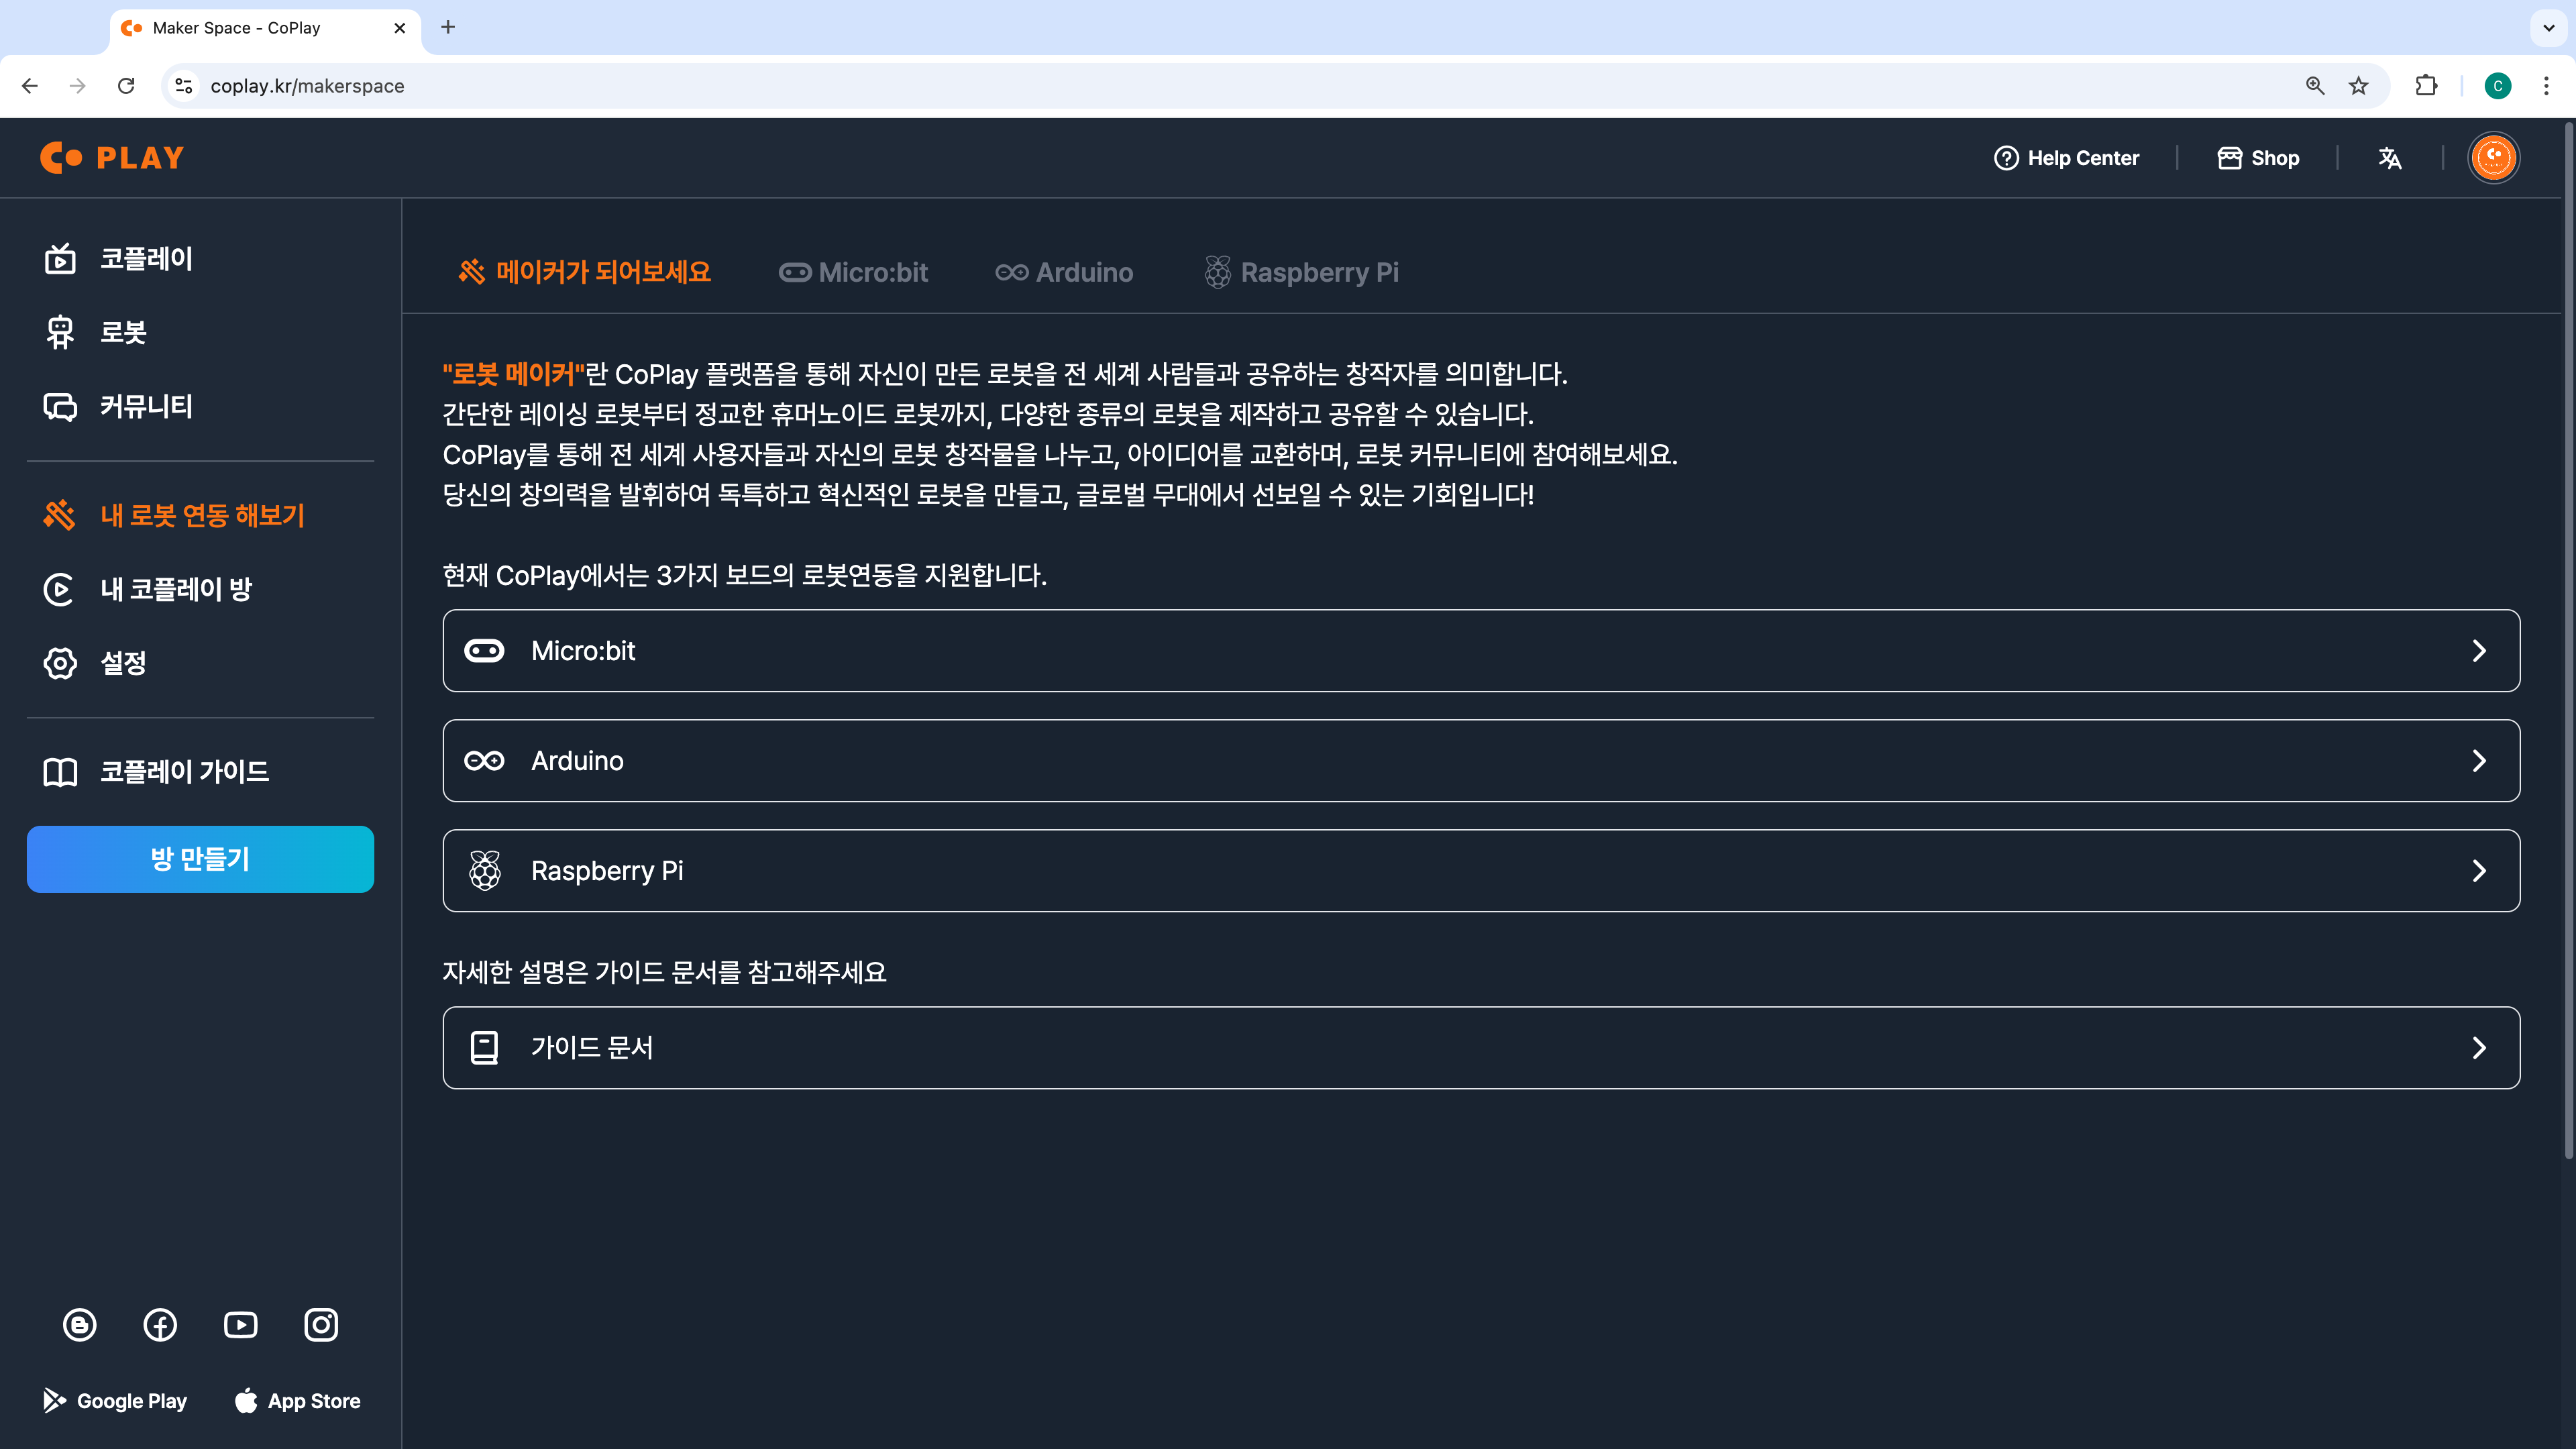Open the Help Center link
Image resolution: width=2576 pixels, height=1449 pixels.
[2066, 158]
